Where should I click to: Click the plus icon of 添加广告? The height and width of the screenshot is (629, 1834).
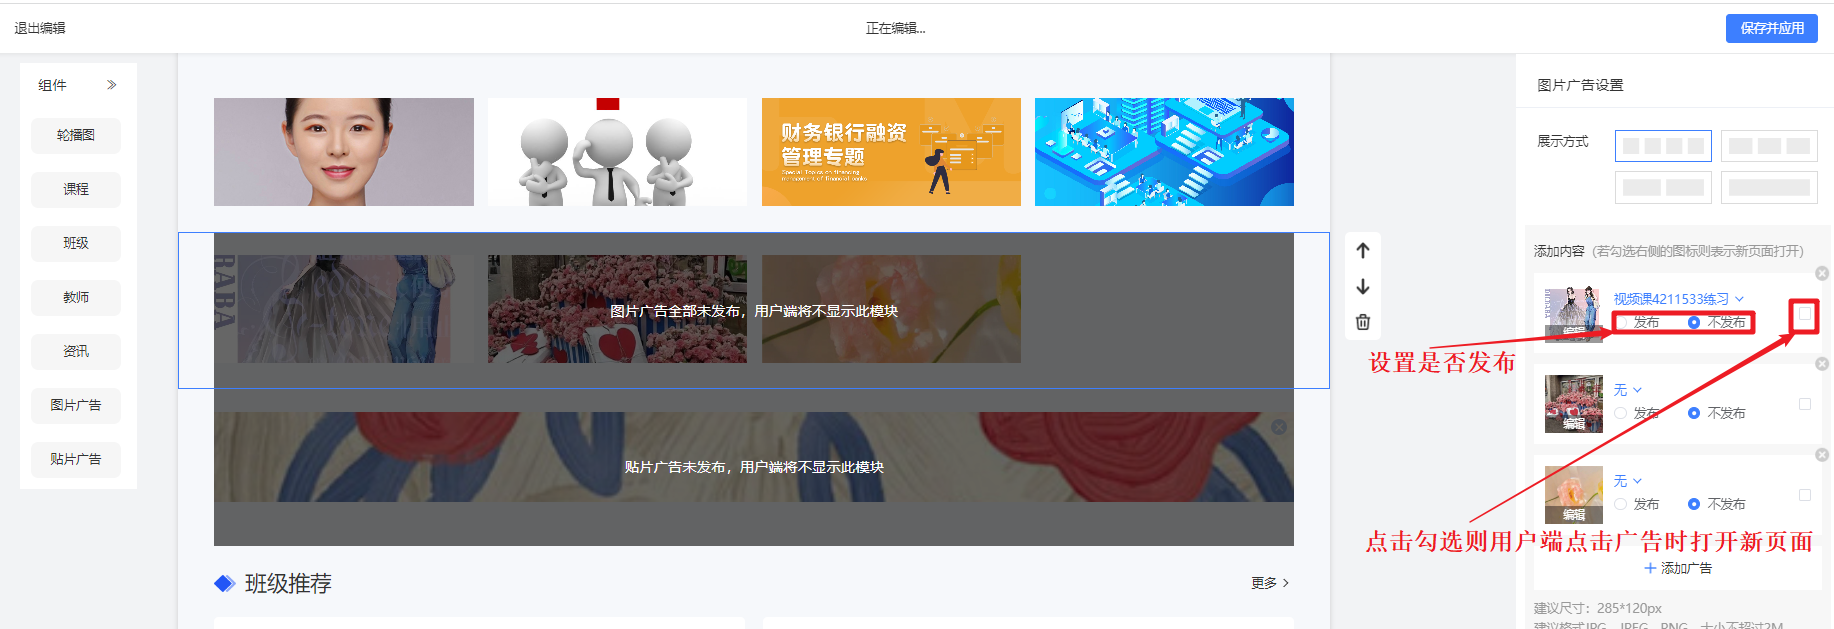tap(1650, 568)
